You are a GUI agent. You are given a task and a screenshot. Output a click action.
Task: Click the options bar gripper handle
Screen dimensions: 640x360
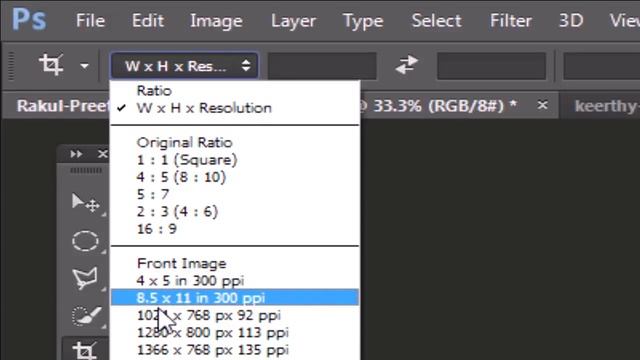[11, 65]
